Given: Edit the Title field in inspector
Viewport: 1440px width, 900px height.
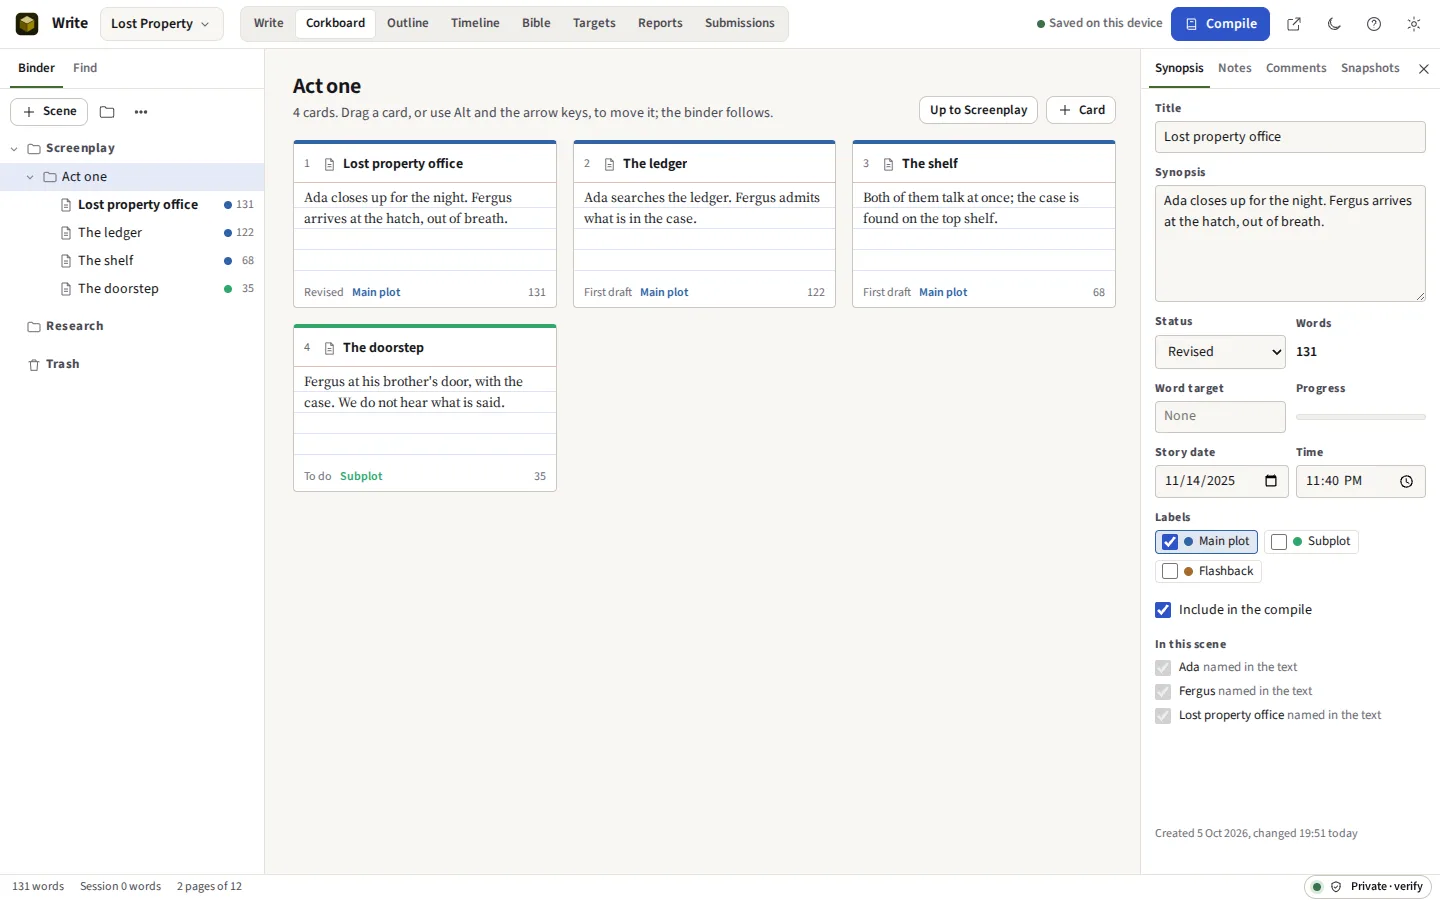Looking at the screenshot, I should (1290, 137).
